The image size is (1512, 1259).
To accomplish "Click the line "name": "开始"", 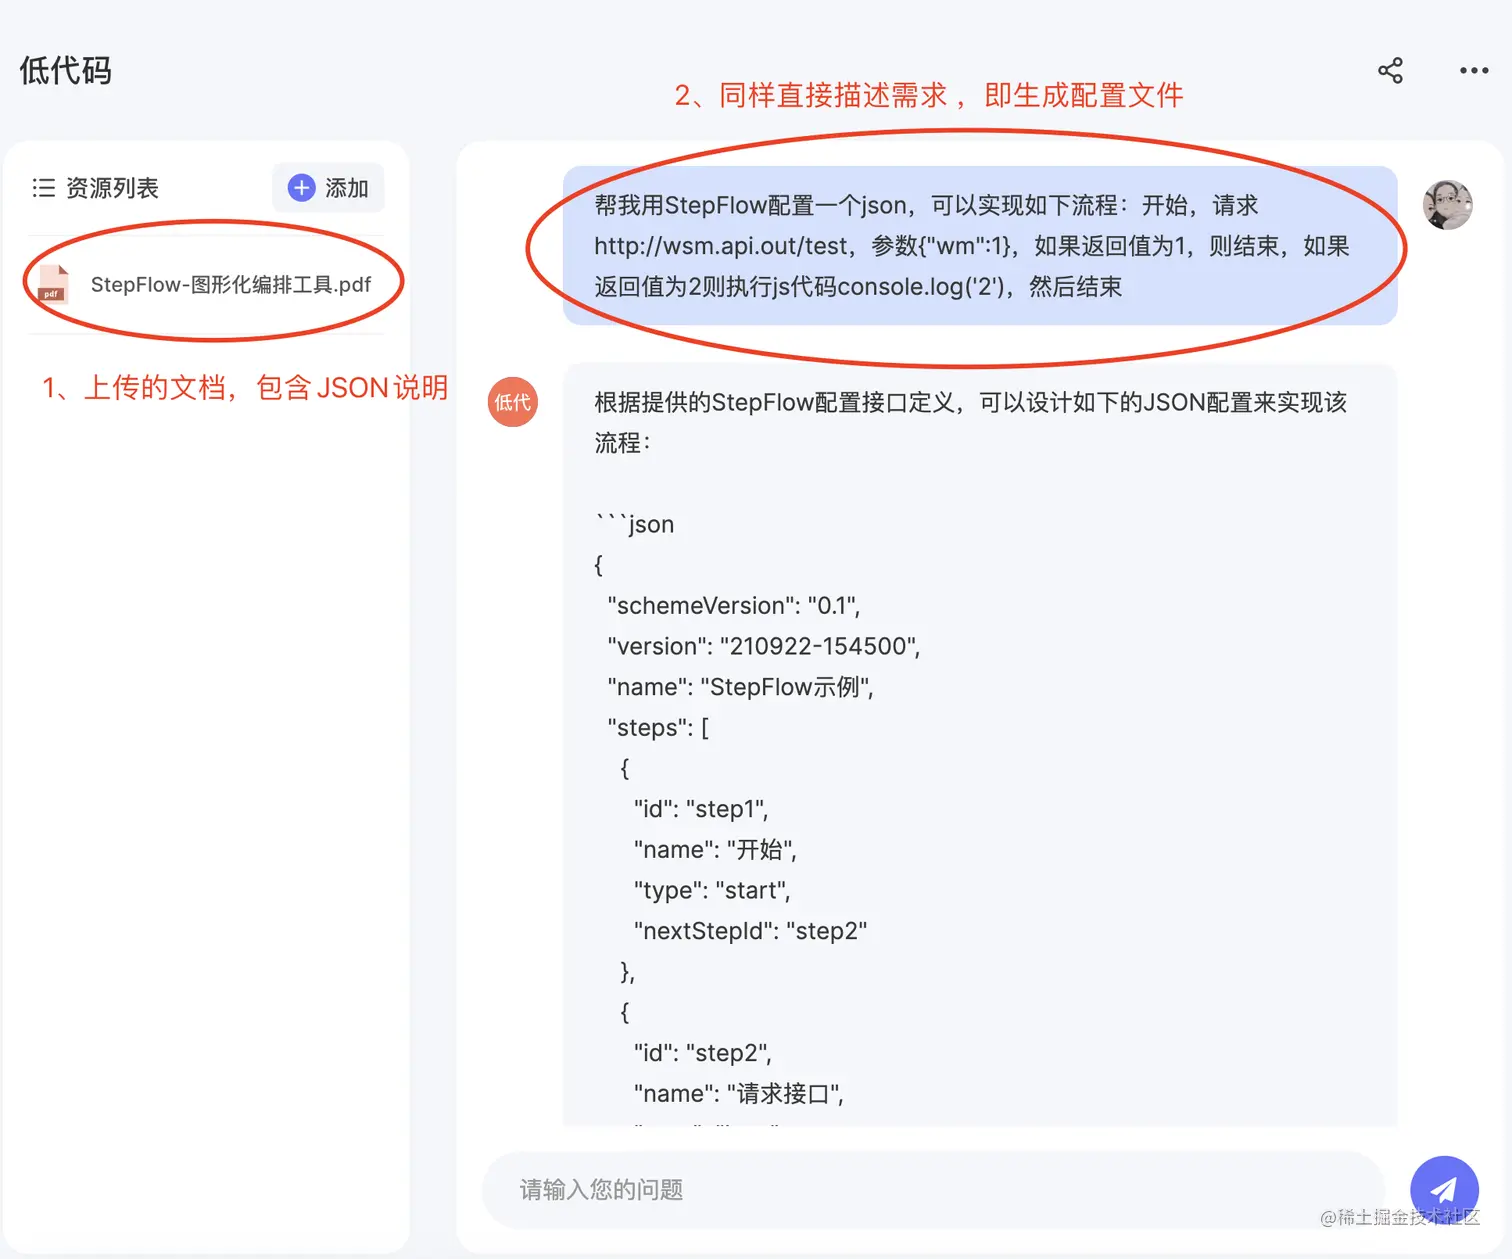I will click(x=714, y=850).
